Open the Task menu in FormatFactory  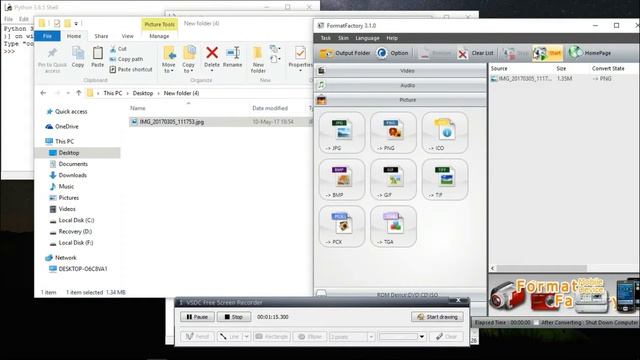coord(325,38)
